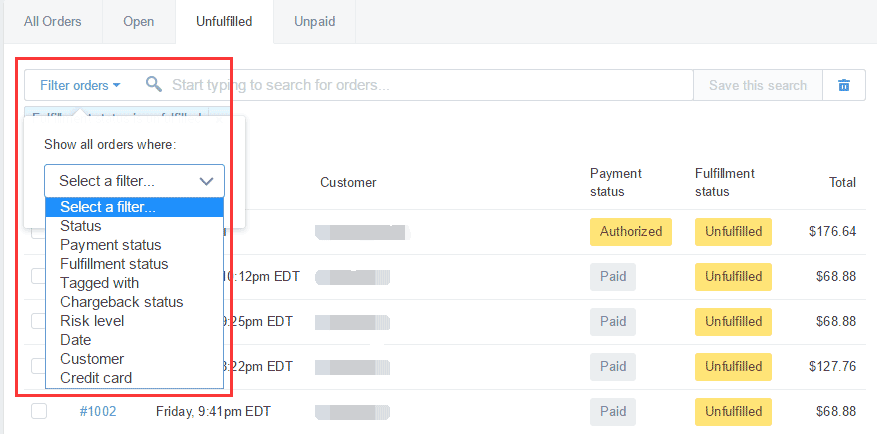
Task: Choose Credit card from filter list
Action: tap(96, 378)
